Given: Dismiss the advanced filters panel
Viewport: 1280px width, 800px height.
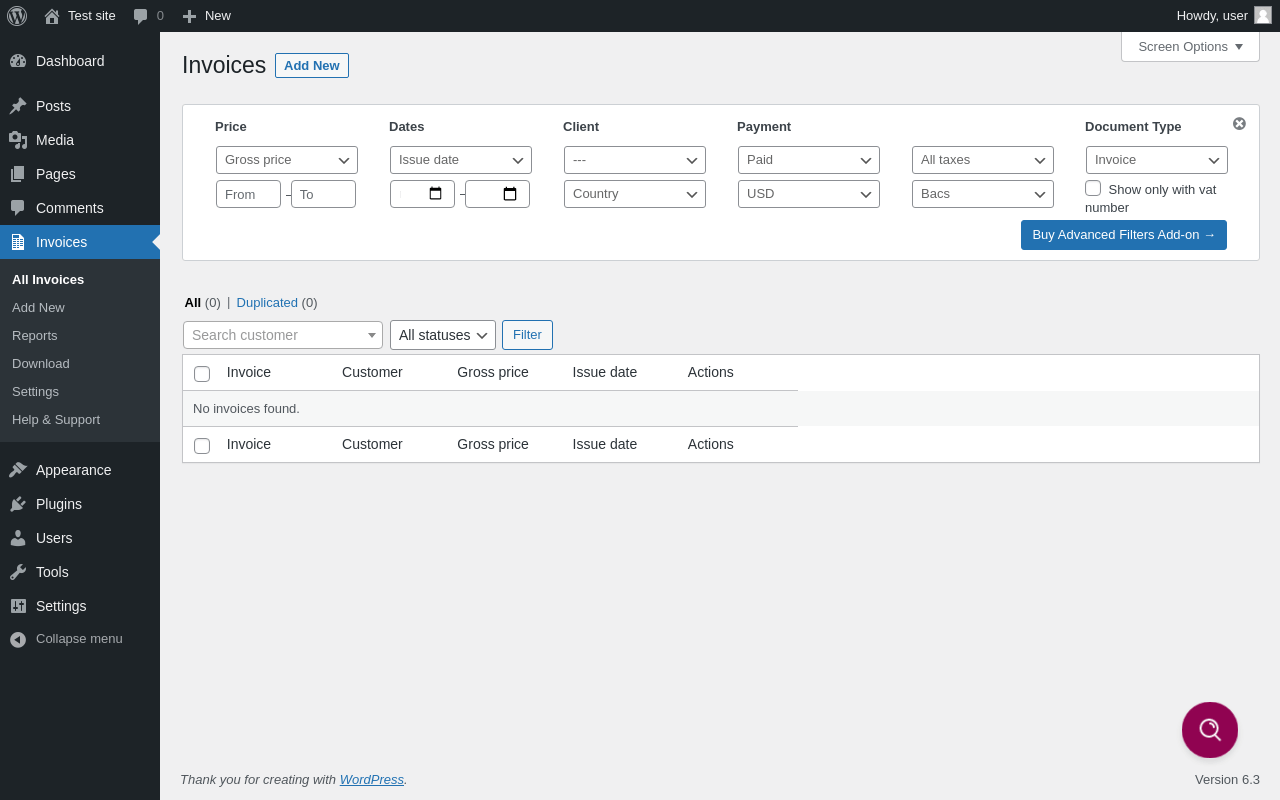Looking at the screenshot, I should [x=1239, y=124].
